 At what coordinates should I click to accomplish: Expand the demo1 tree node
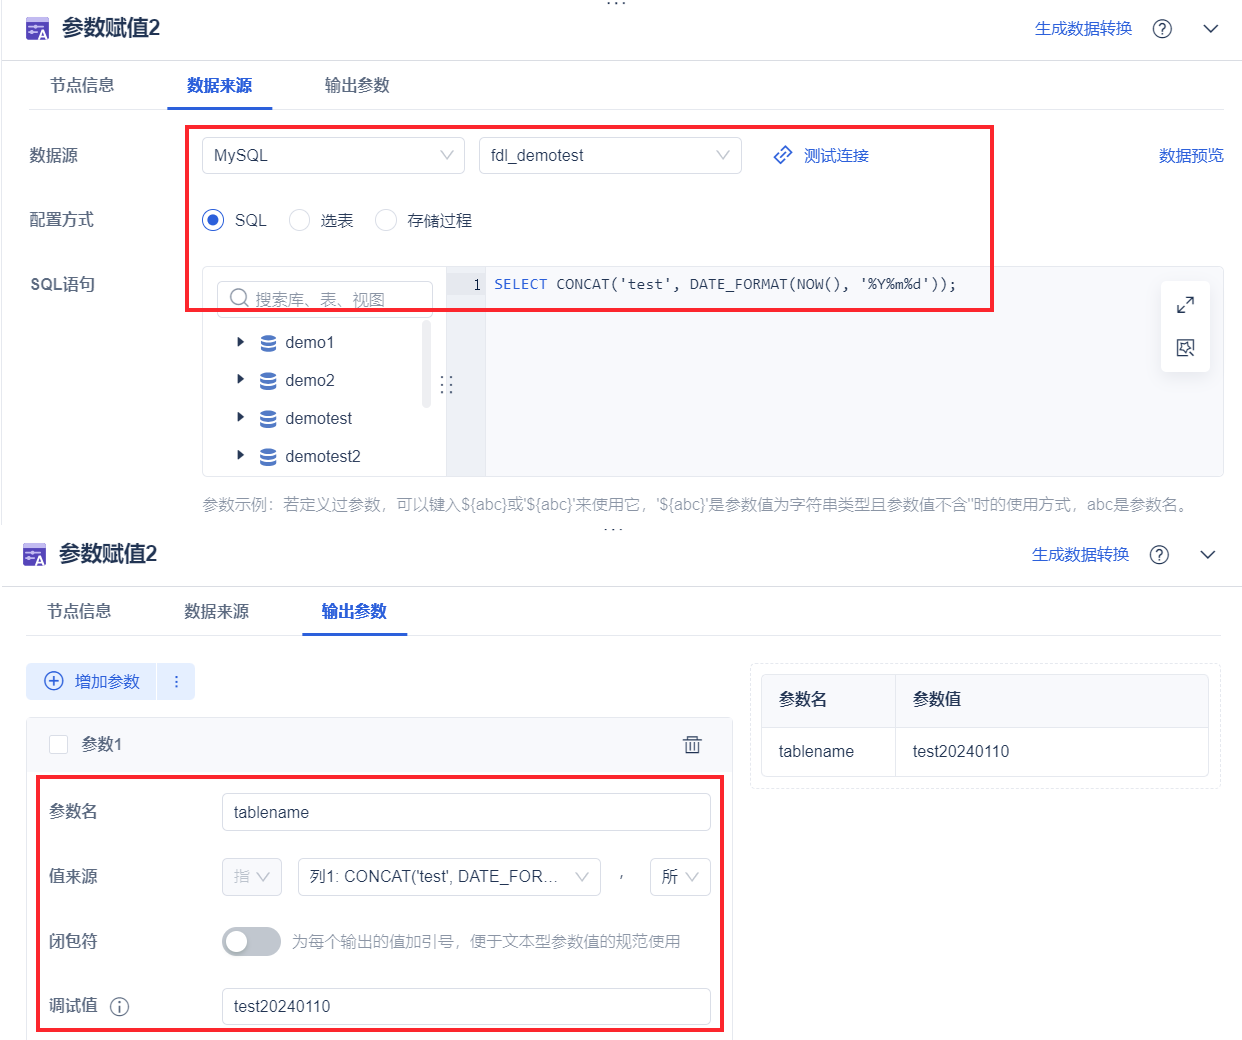coord(240,342)
